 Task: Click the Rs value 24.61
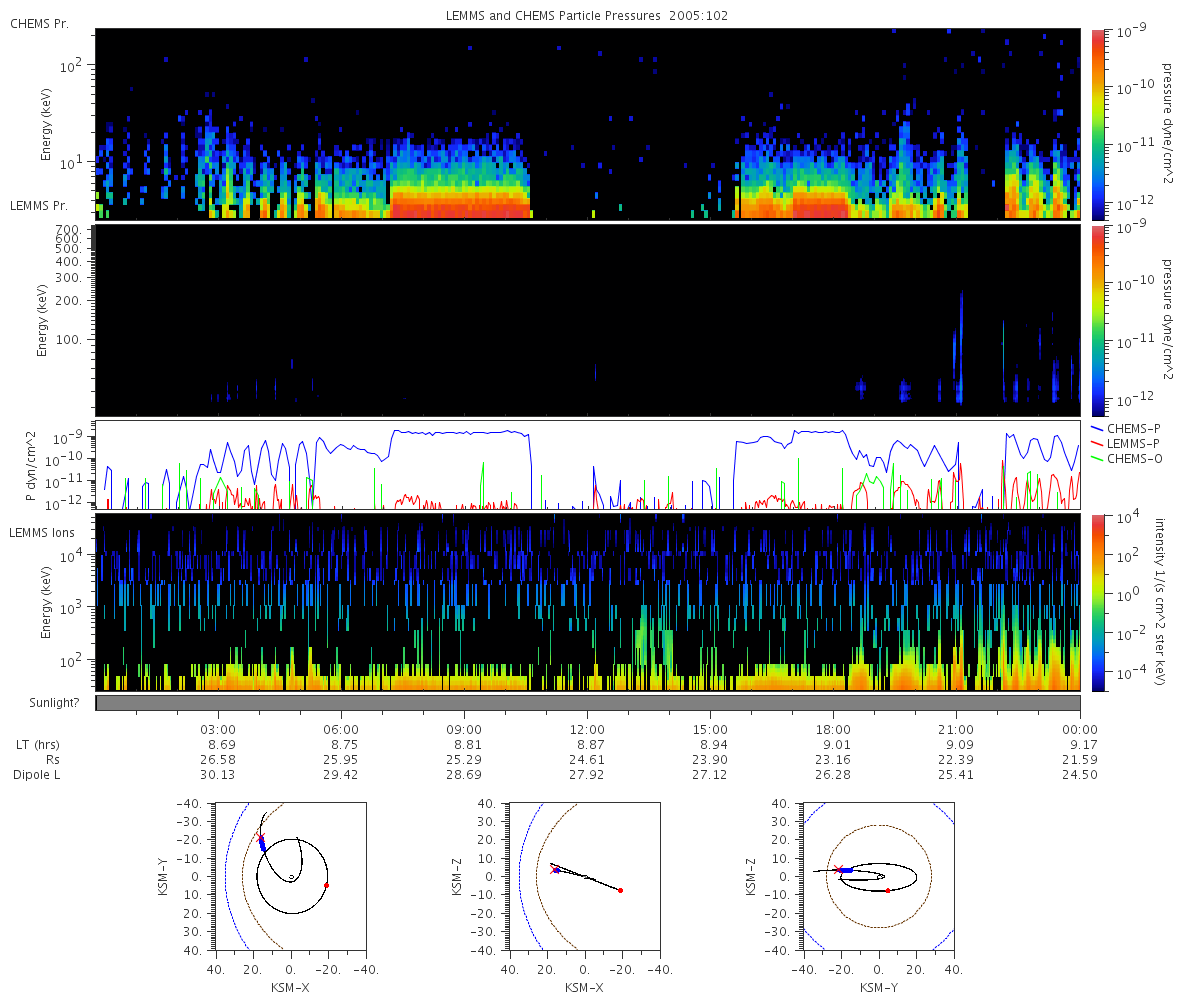[x=587, y=760]
